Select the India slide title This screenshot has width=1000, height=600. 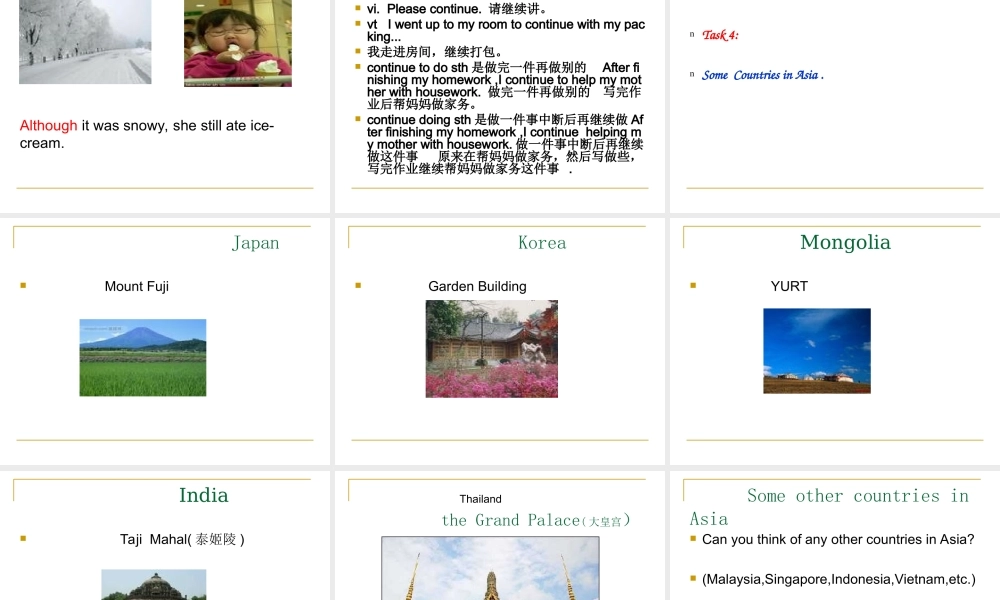pyautogui.click(x=204, y=495)
